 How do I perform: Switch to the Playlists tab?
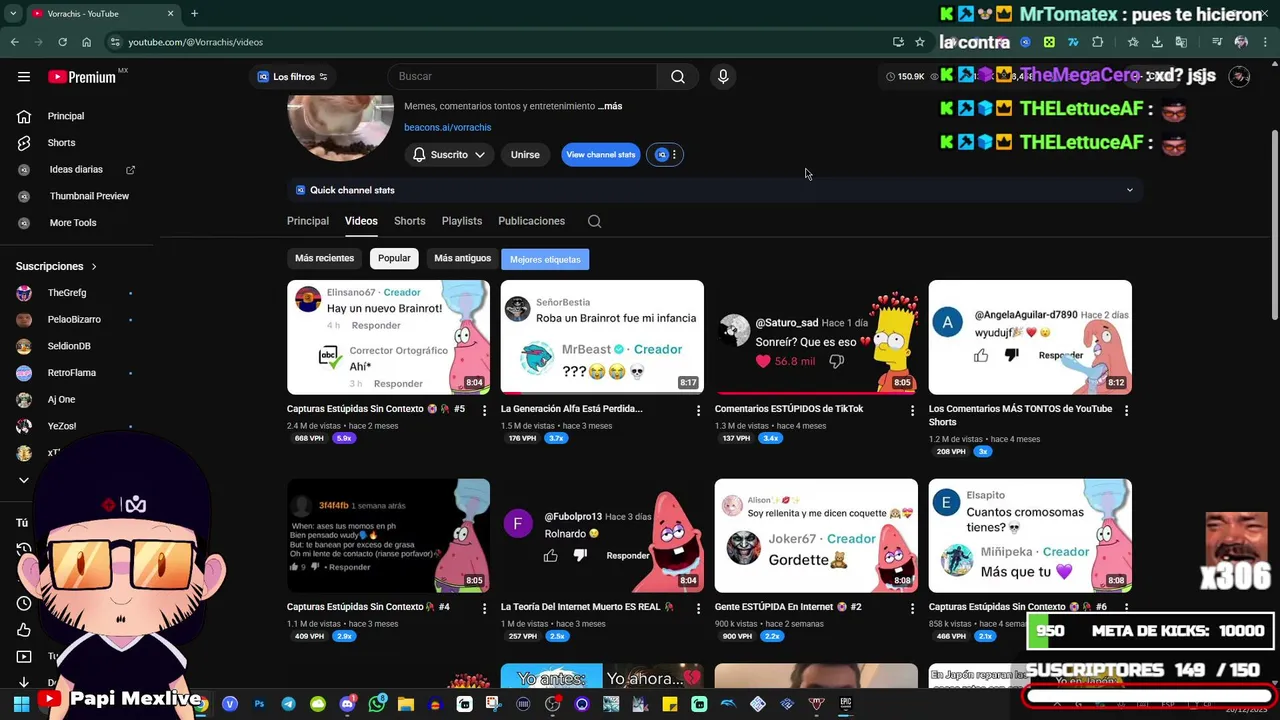[462, 221]
